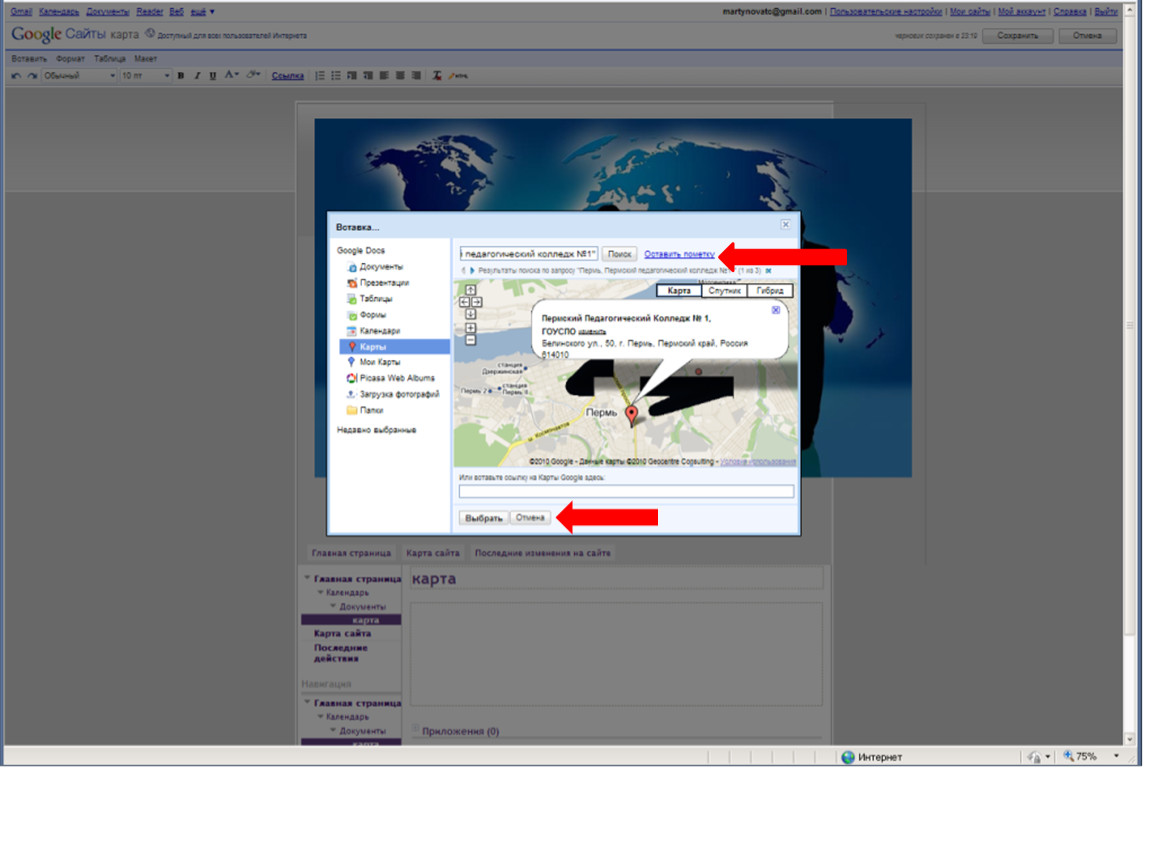
Task: Zoom out on the map
Action: 471,340
